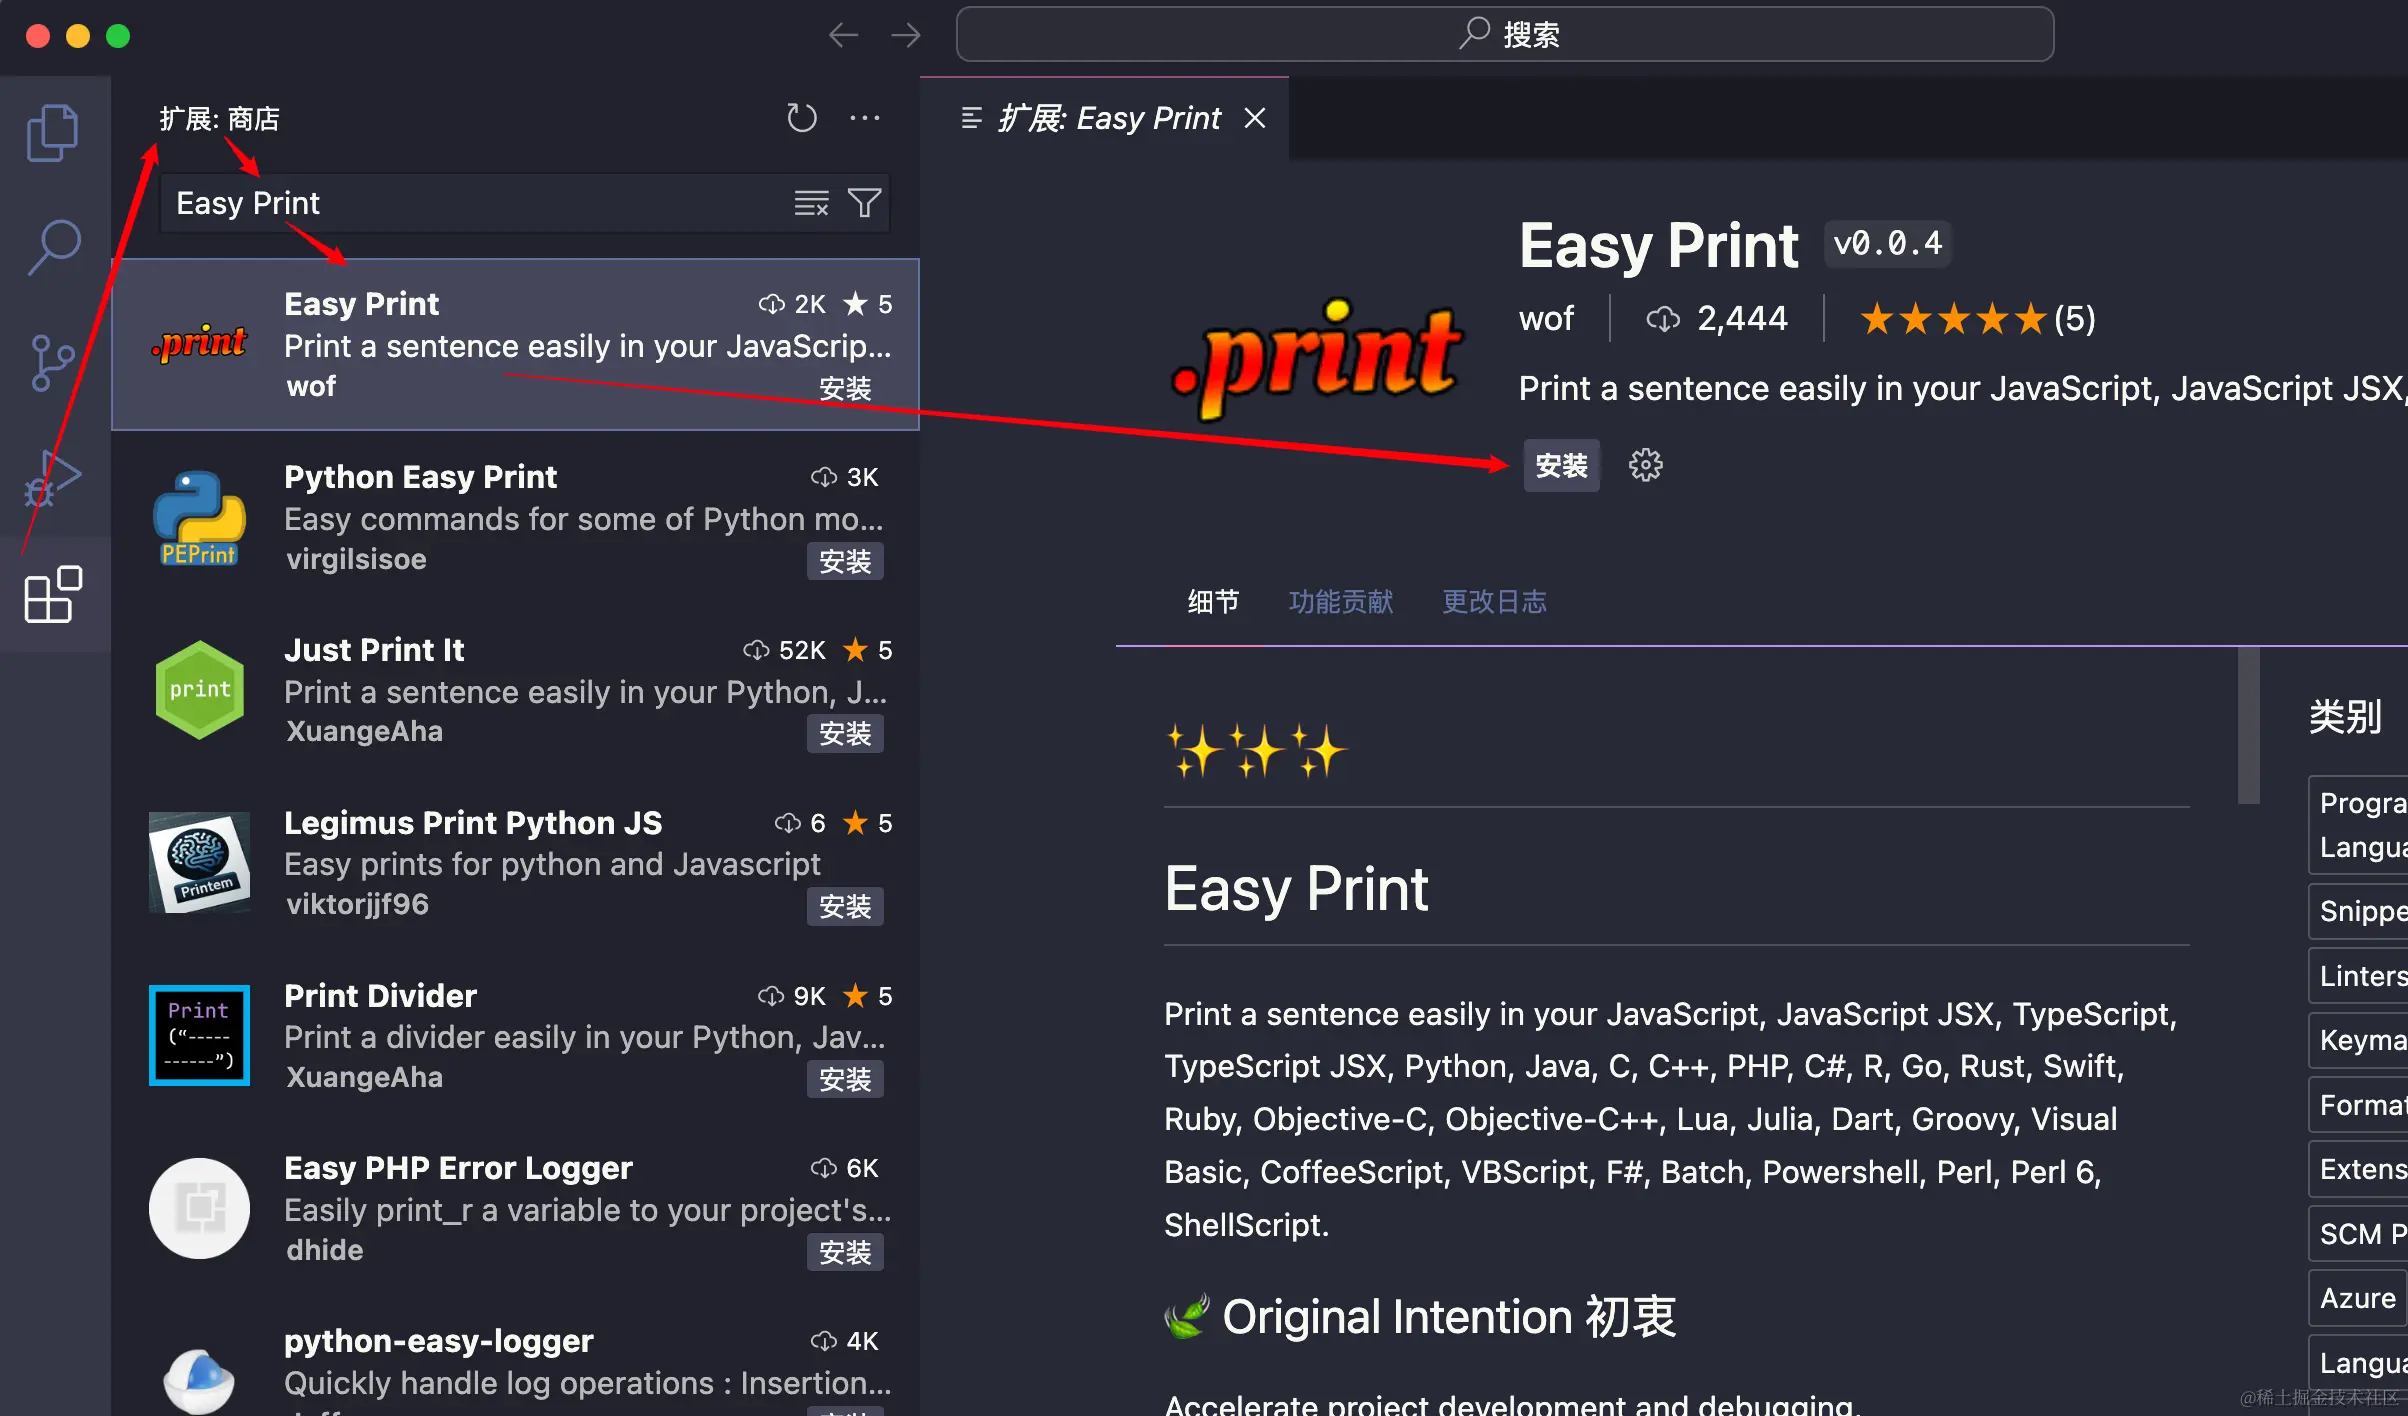Screen dimensions: 2408x1416
Task: Install Print Divider extension
Action: point(845,1080)
